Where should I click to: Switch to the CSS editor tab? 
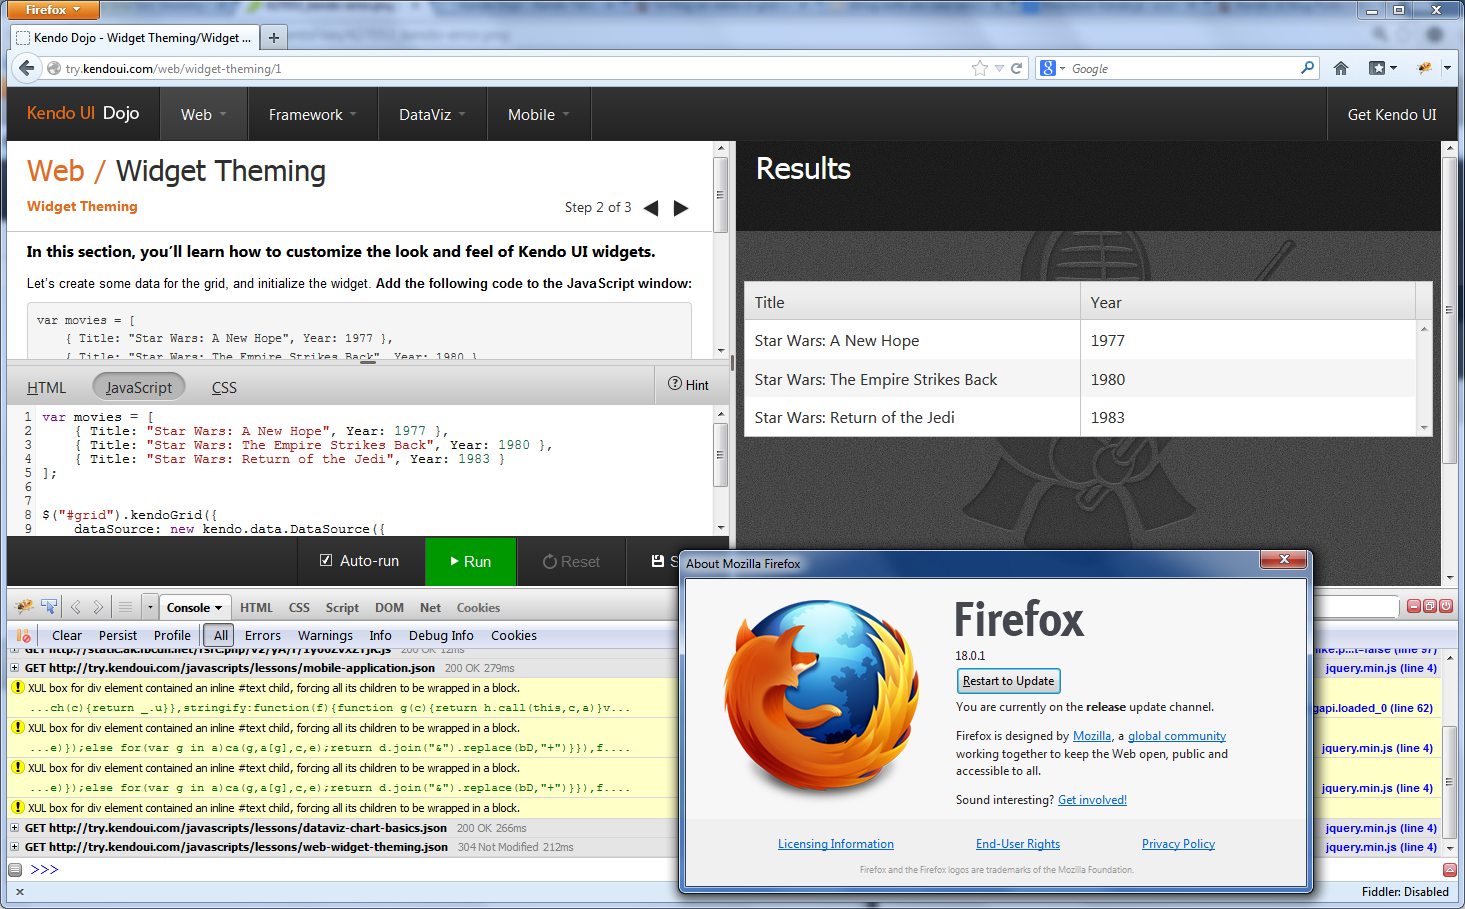(x=224, y=387)
